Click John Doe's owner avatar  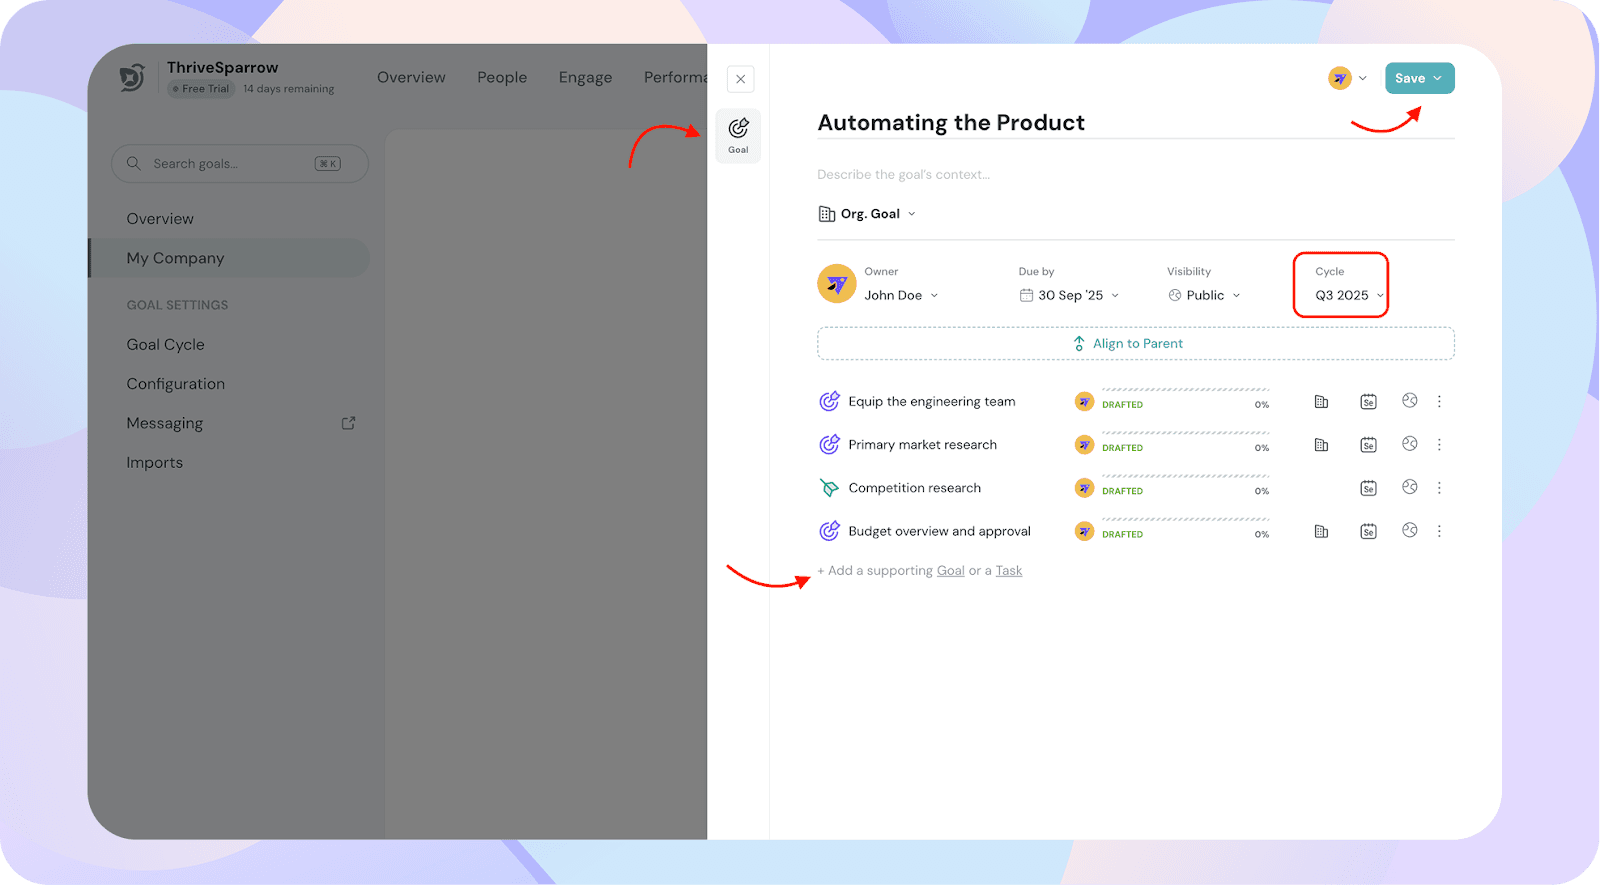pos(837,284)
